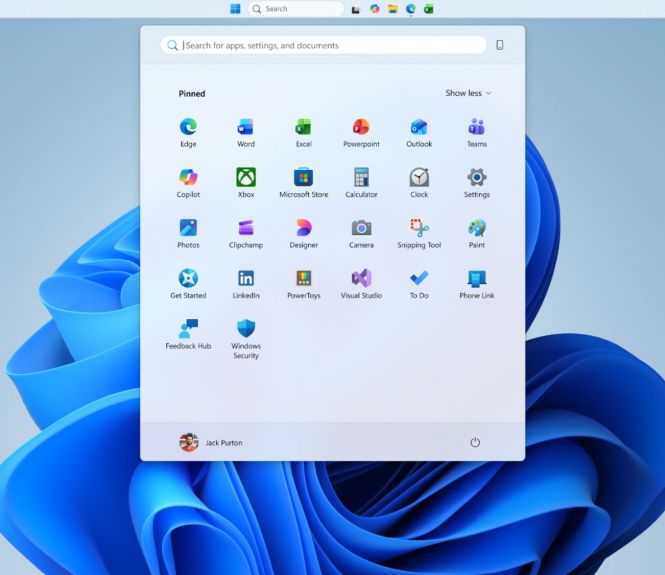Launch PowerToys
Viewport: 665px width, 575px height.
304,285
